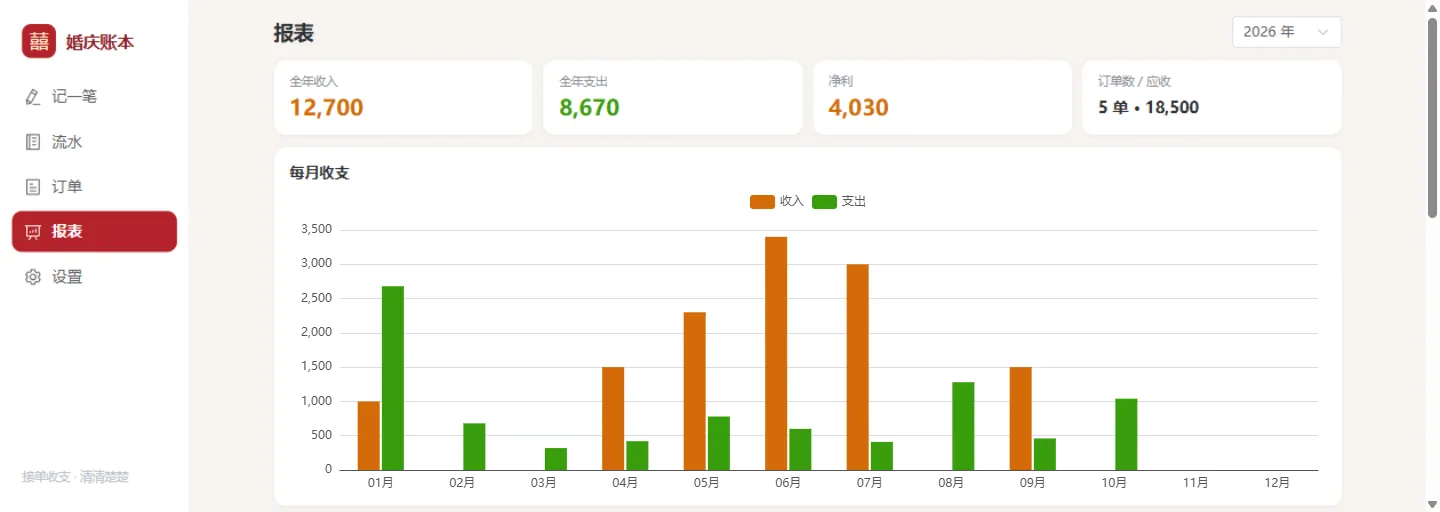Click the 06月 axis label
The width and height of the screenshot is (1440, 512).
point(788,483)
